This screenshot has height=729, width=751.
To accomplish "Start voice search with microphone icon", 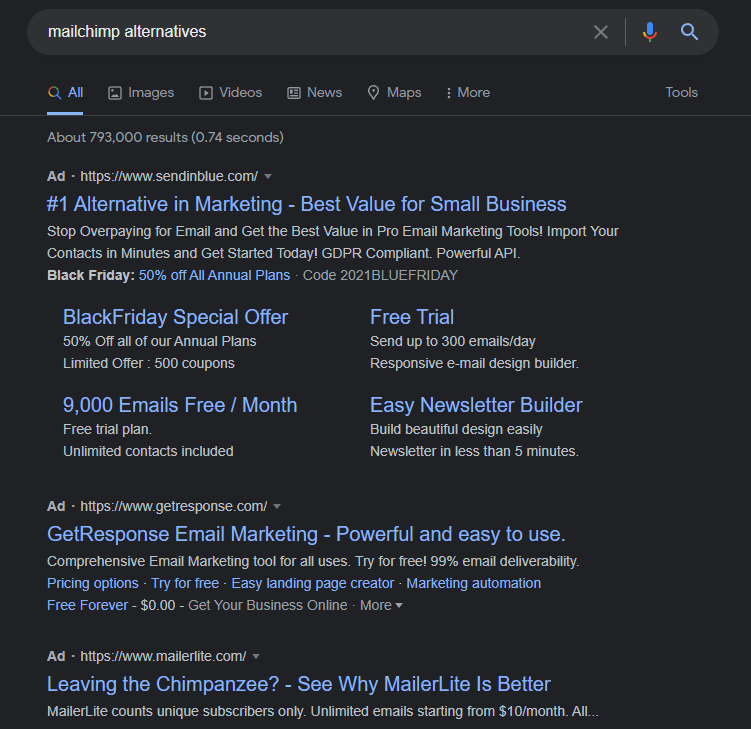I will pos(649,32).
